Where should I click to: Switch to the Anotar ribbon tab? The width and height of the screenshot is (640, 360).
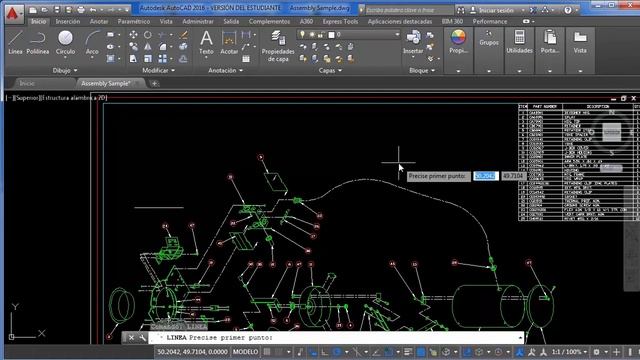pos(99,21)
